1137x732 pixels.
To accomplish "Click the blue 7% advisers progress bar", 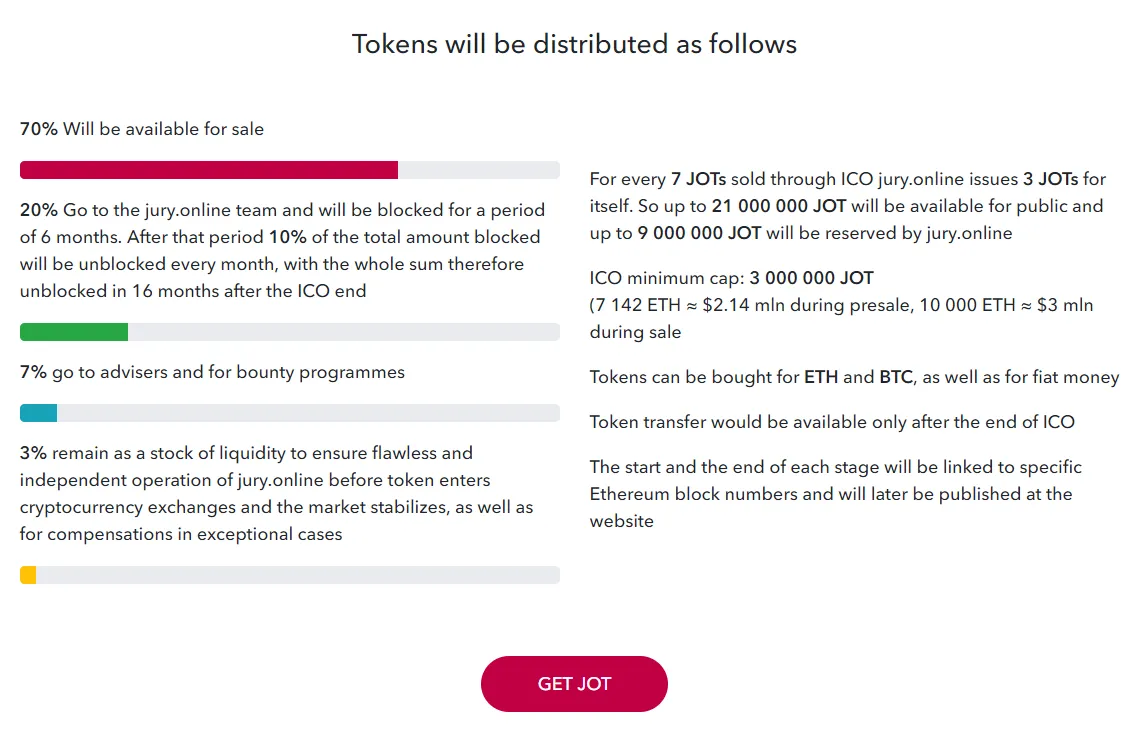I will click(38, 413).
